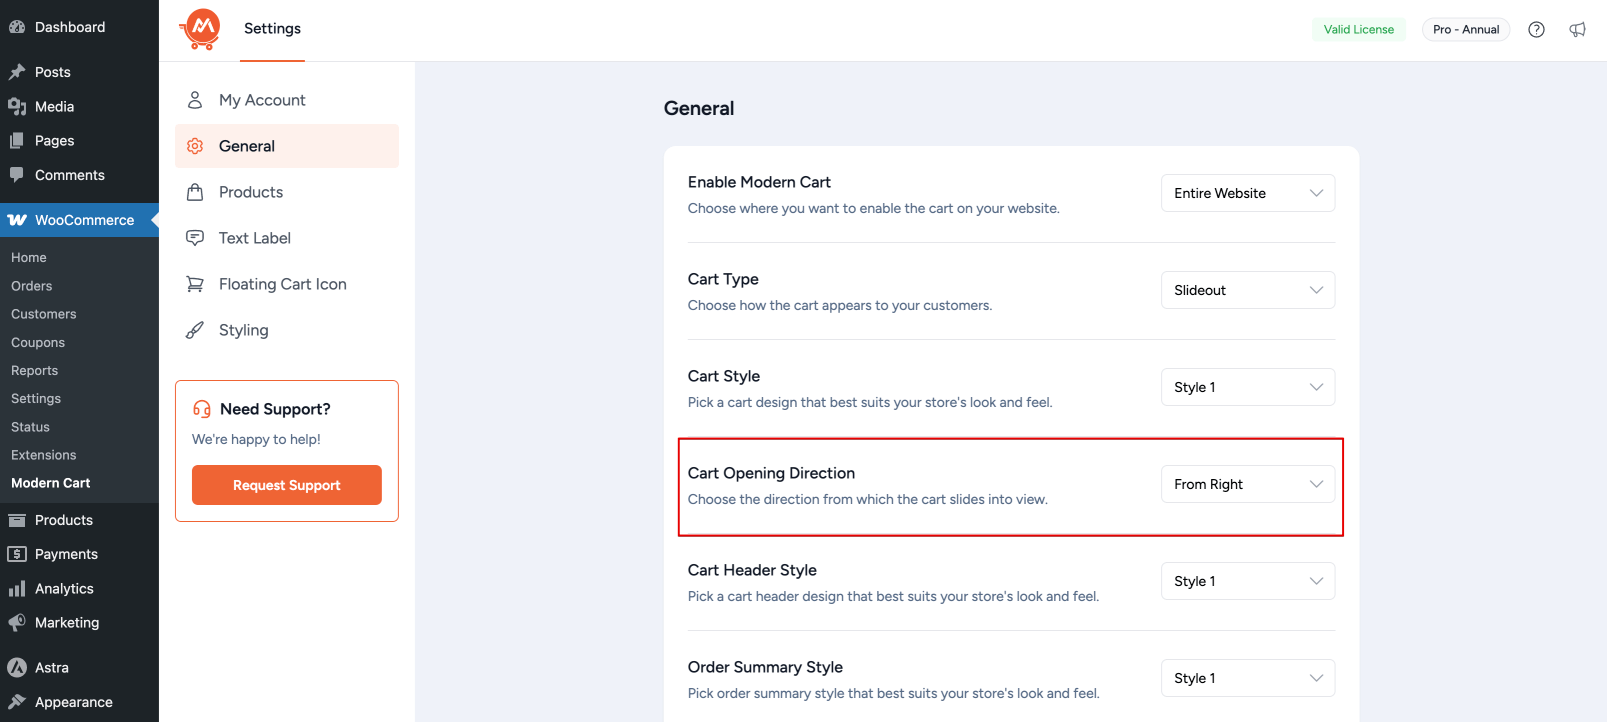Click the Modern Cart logo icon
The width and height of the screenshot is (1607, 722).
(x=201, y=29)
